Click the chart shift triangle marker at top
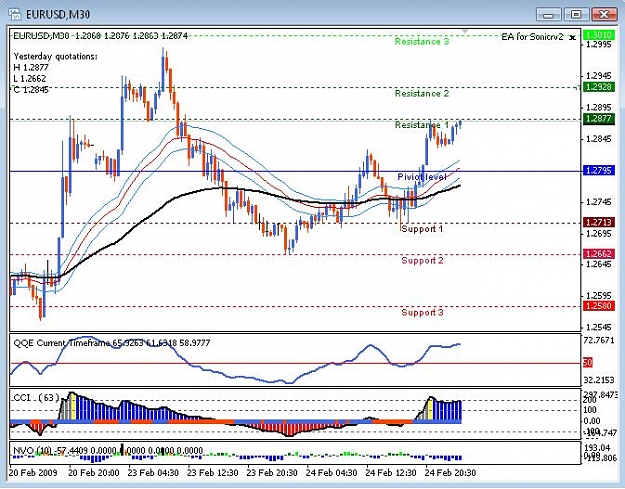 [x=464, y=31]
